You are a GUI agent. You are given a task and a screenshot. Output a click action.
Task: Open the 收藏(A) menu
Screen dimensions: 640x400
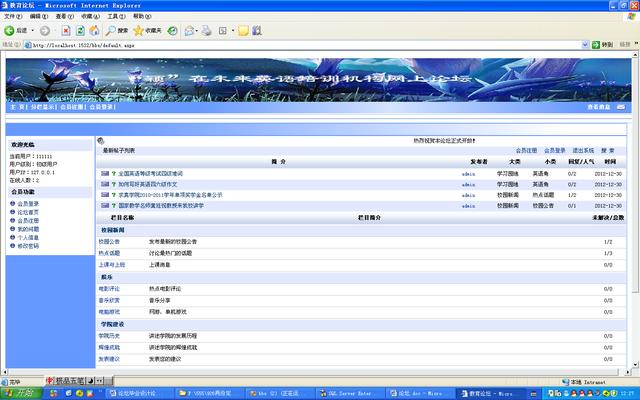point(90,16)
